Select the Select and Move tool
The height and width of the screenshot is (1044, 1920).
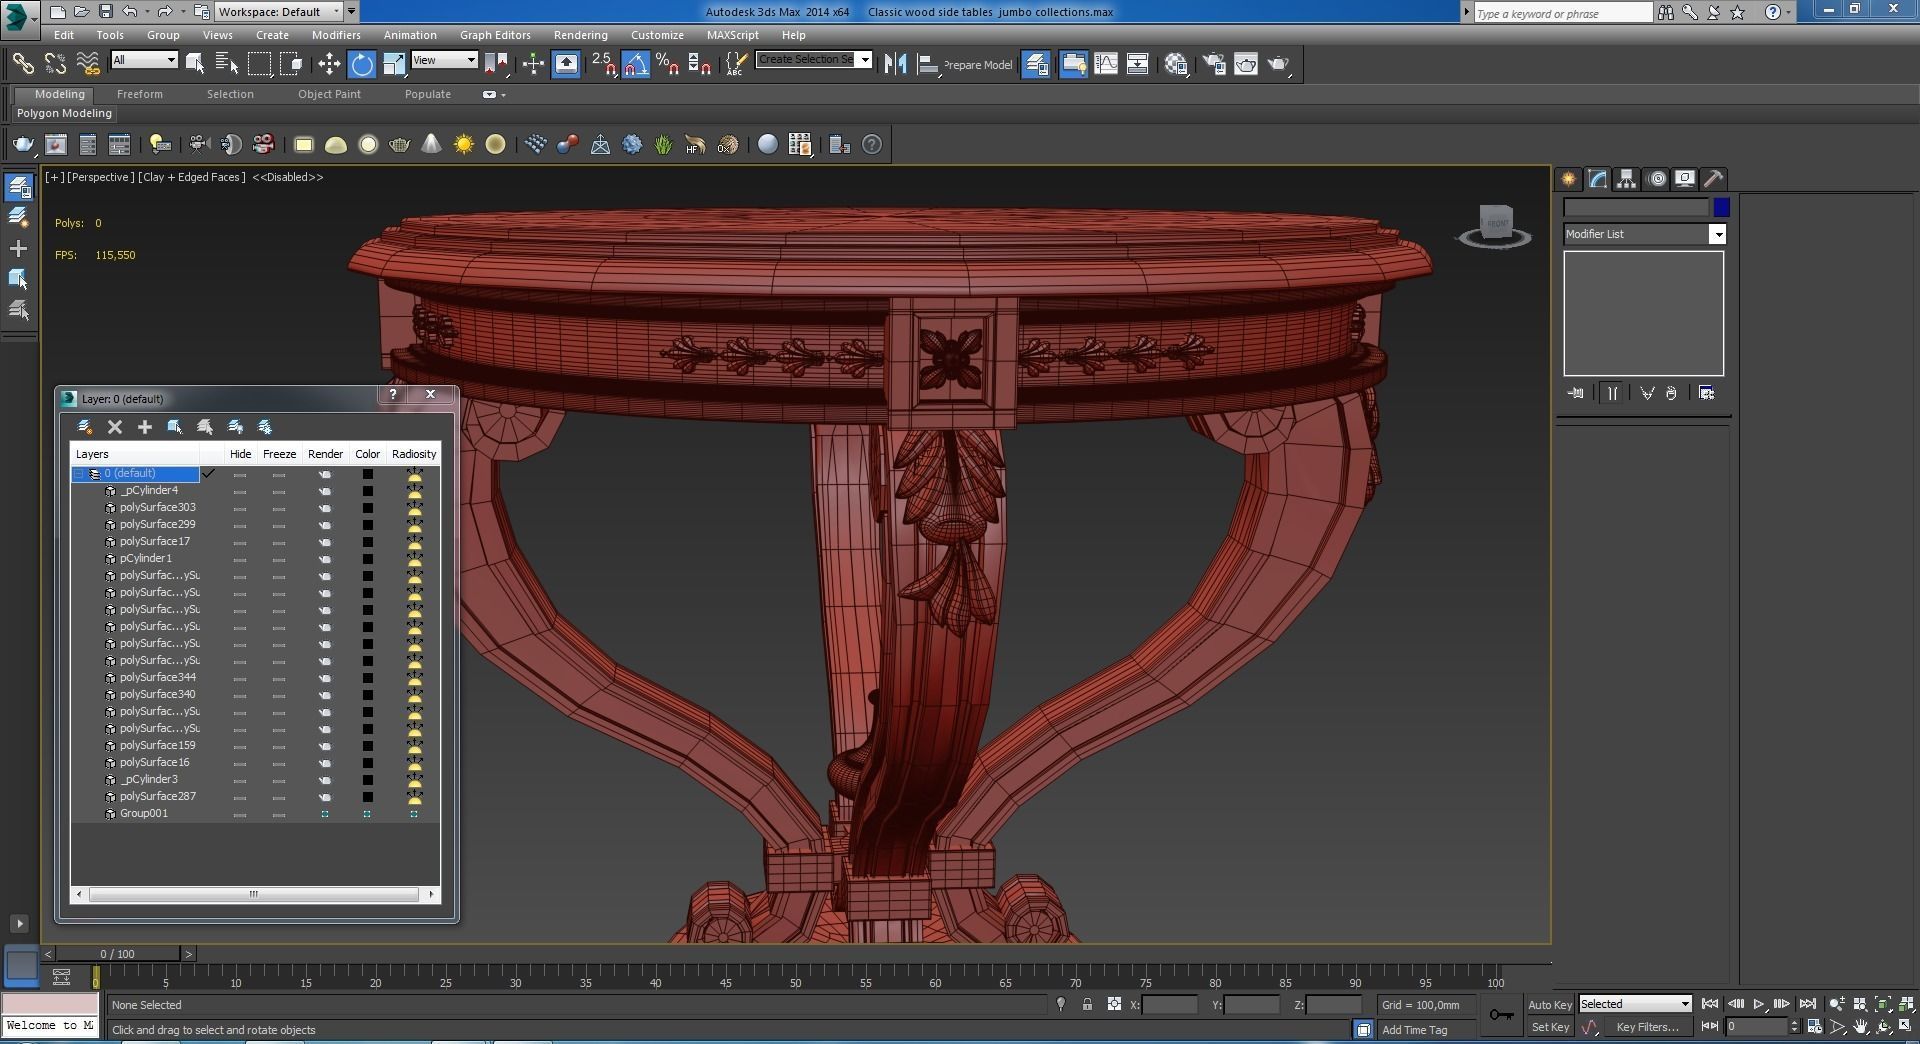[329, 64]
